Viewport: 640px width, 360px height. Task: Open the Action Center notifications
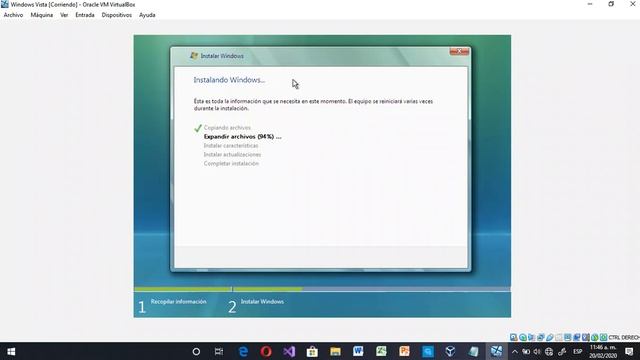(x=629, y=351)
